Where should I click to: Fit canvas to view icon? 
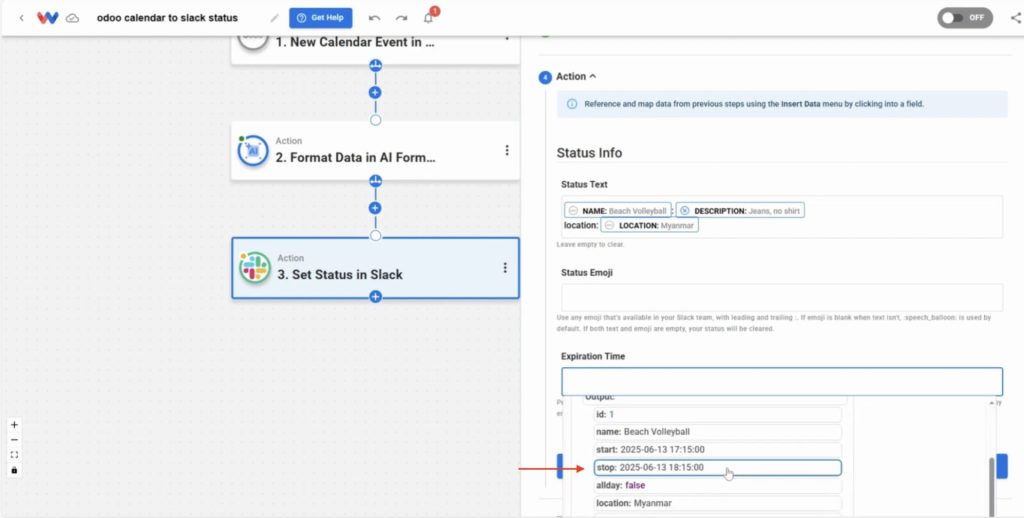[x=14, y=455]
